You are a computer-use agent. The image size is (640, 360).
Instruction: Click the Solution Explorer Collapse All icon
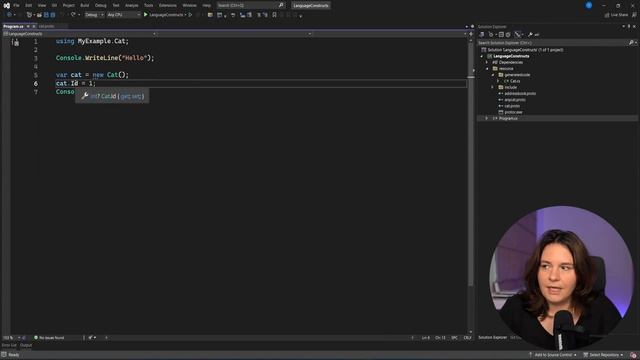(x=501, y=34)
